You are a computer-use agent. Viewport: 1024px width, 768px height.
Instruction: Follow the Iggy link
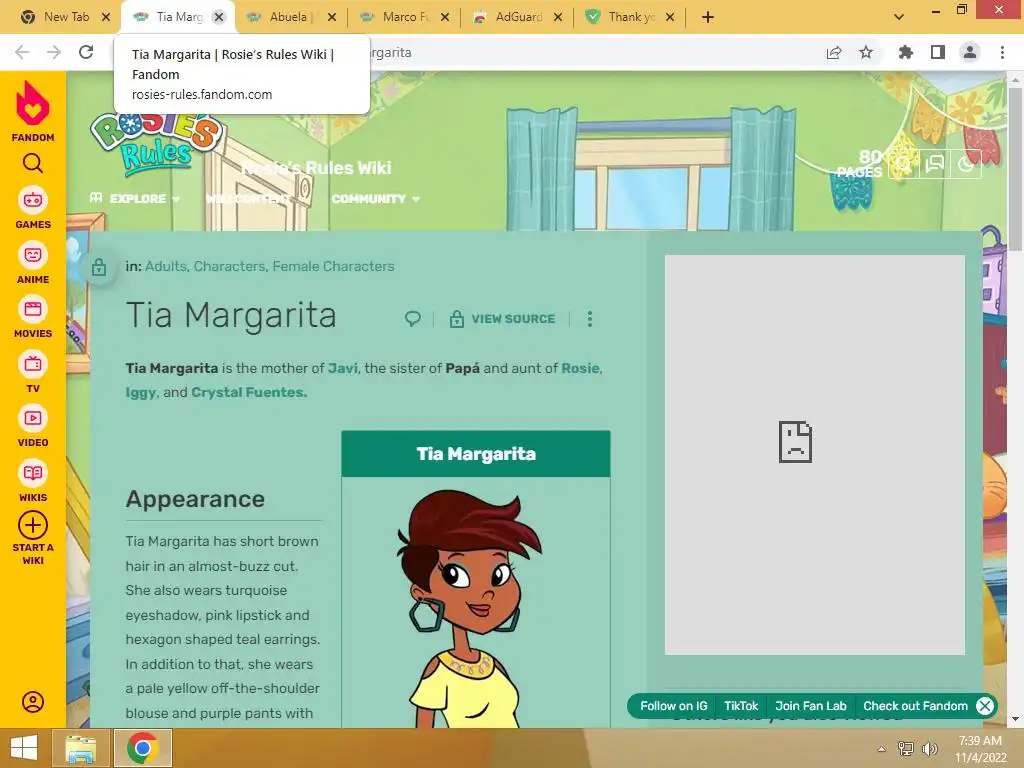[x=140, y=392]
